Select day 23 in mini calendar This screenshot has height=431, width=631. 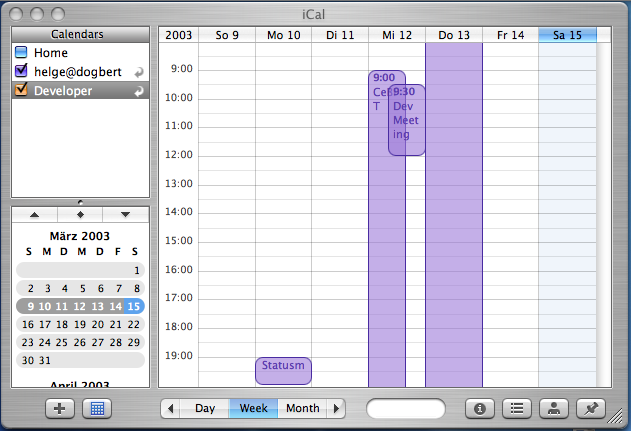tap(27, 342)
